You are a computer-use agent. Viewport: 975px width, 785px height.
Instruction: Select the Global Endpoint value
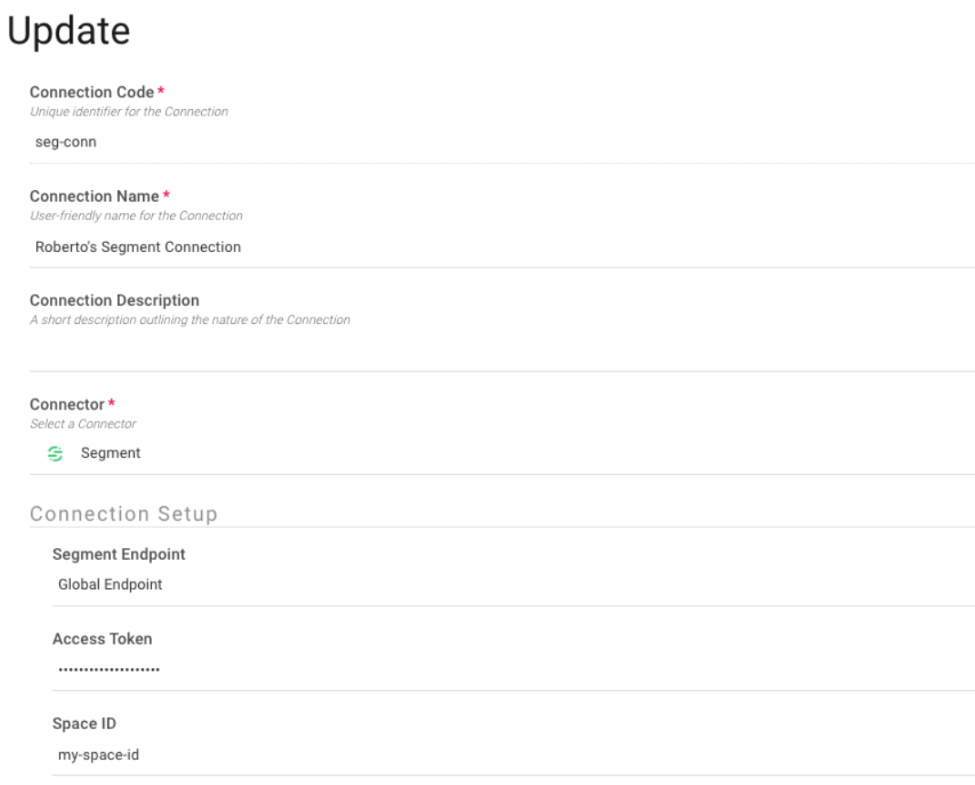pos(110,585)
